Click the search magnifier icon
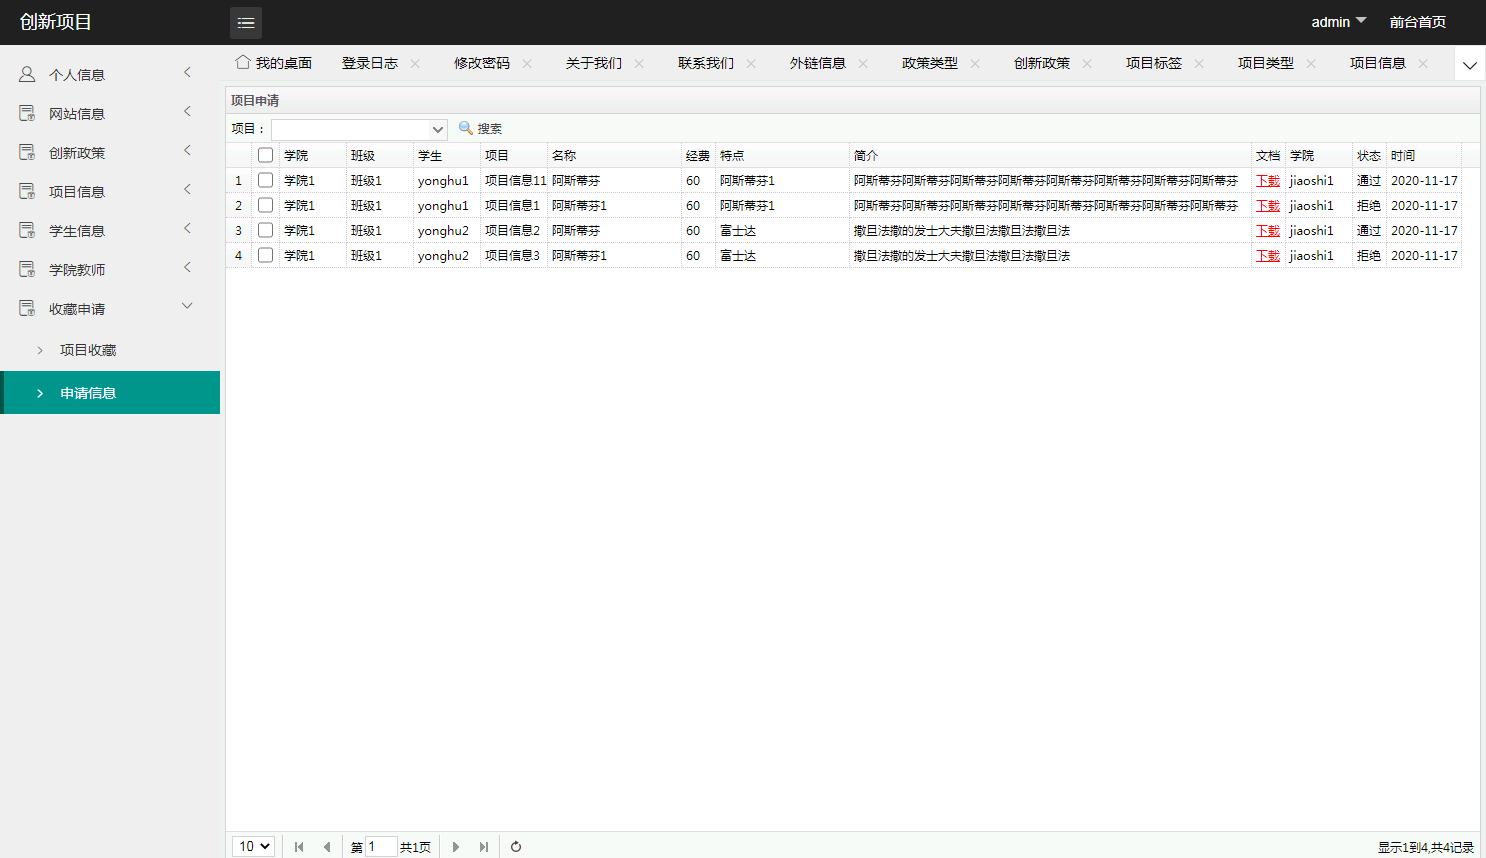The image size is (1486, 858). click(465, 128)
